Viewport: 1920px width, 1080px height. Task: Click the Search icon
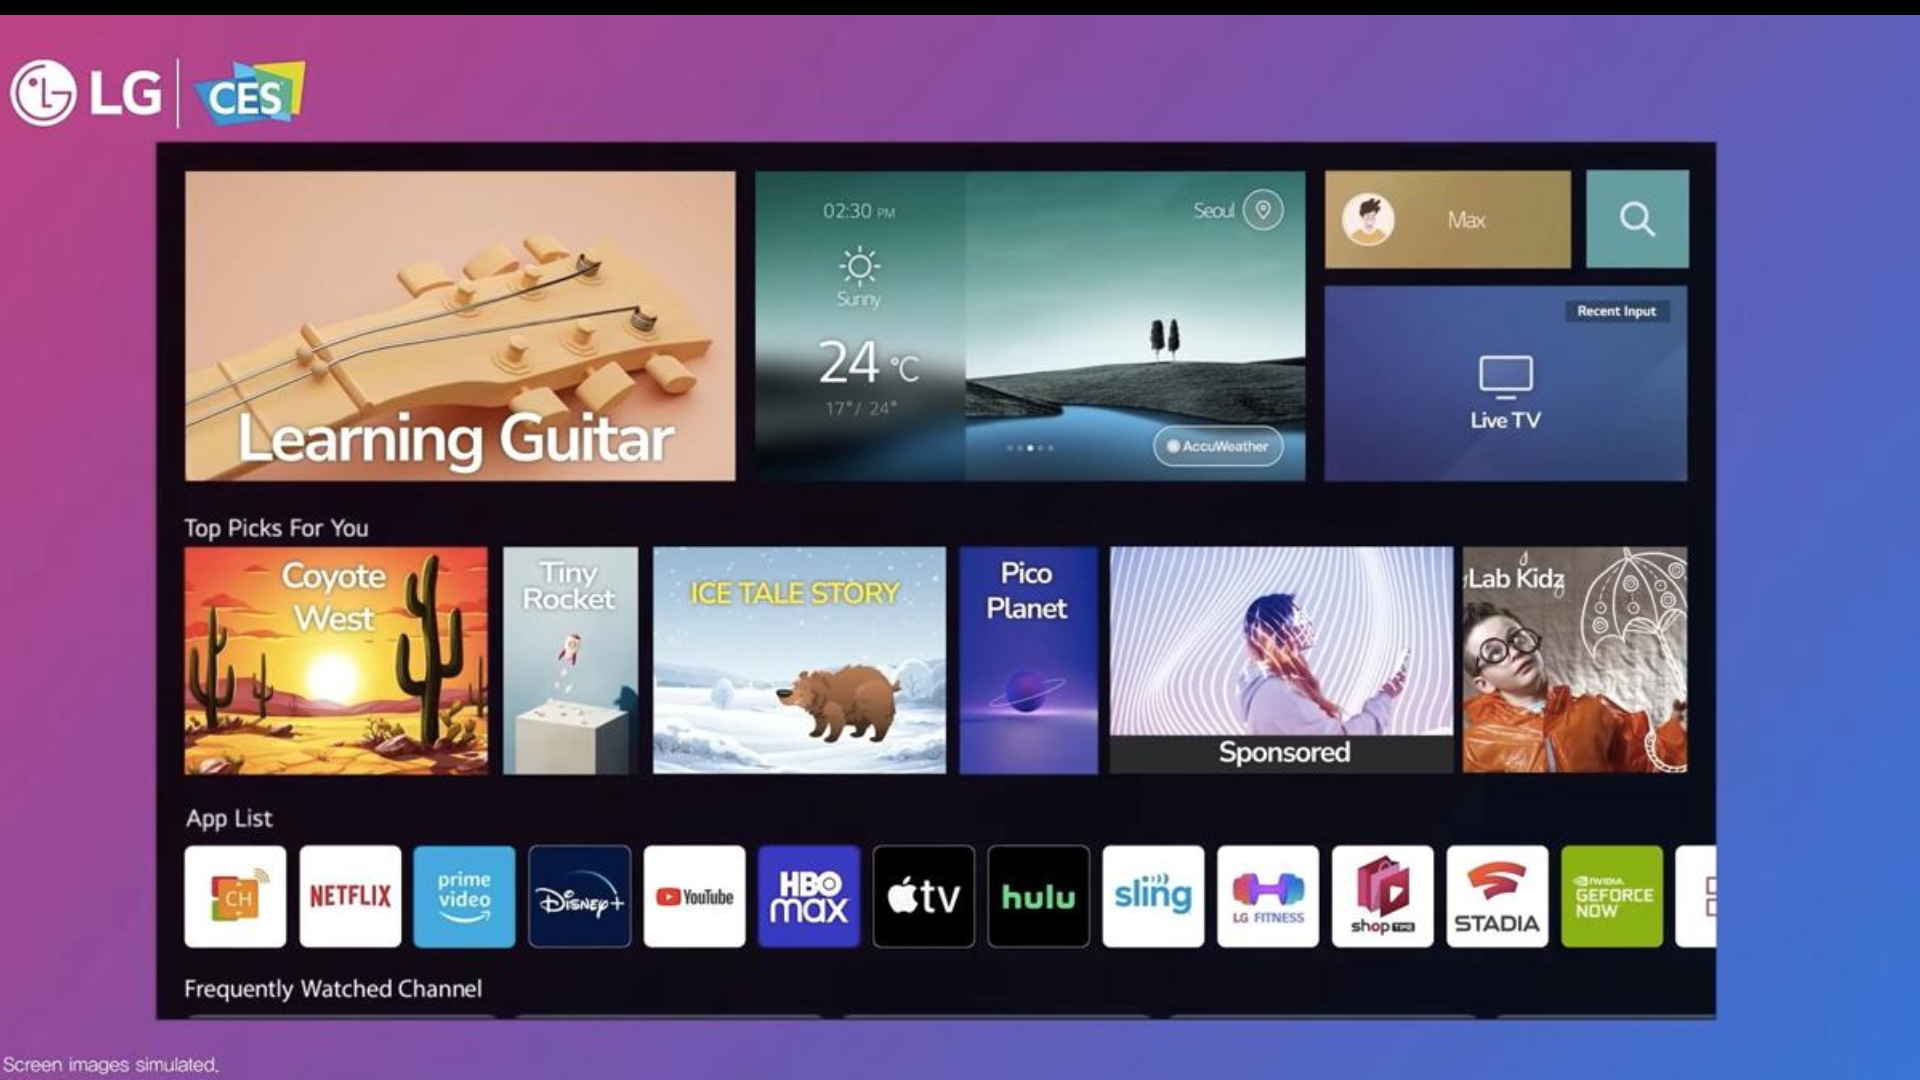tap(1639, 219)
